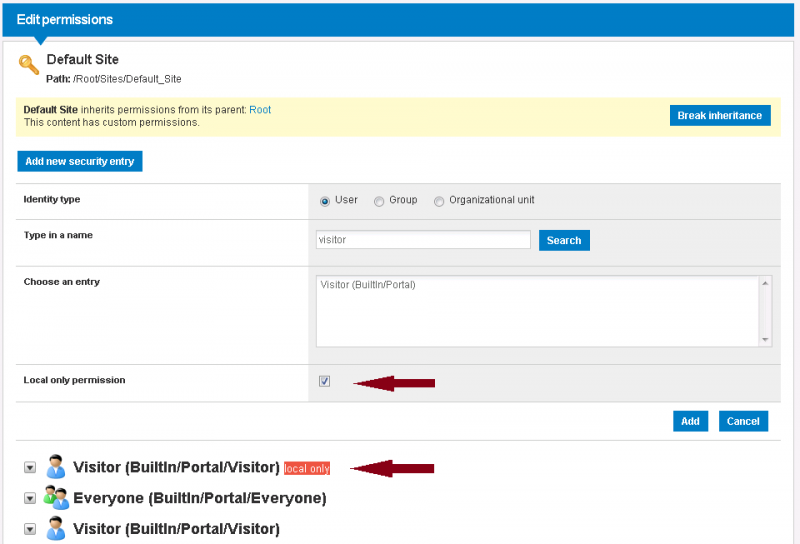The image size is (800, 544).
Task: Focus the Type in a name field
Action: pos(423,240)
